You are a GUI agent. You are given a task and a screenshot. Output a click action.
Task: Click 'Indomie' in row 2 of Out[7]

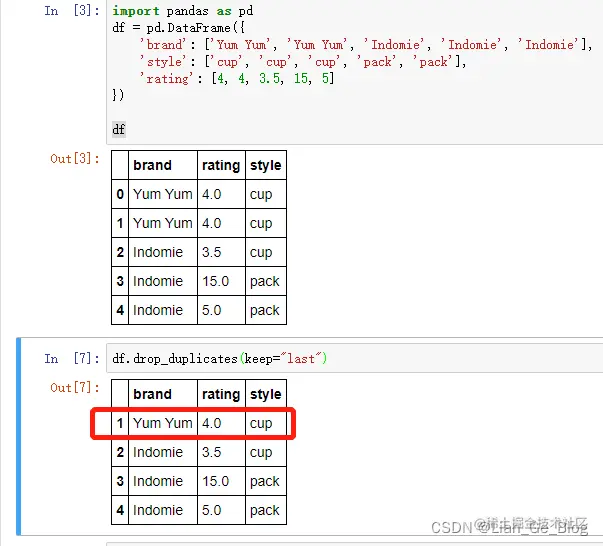[158, 452]
